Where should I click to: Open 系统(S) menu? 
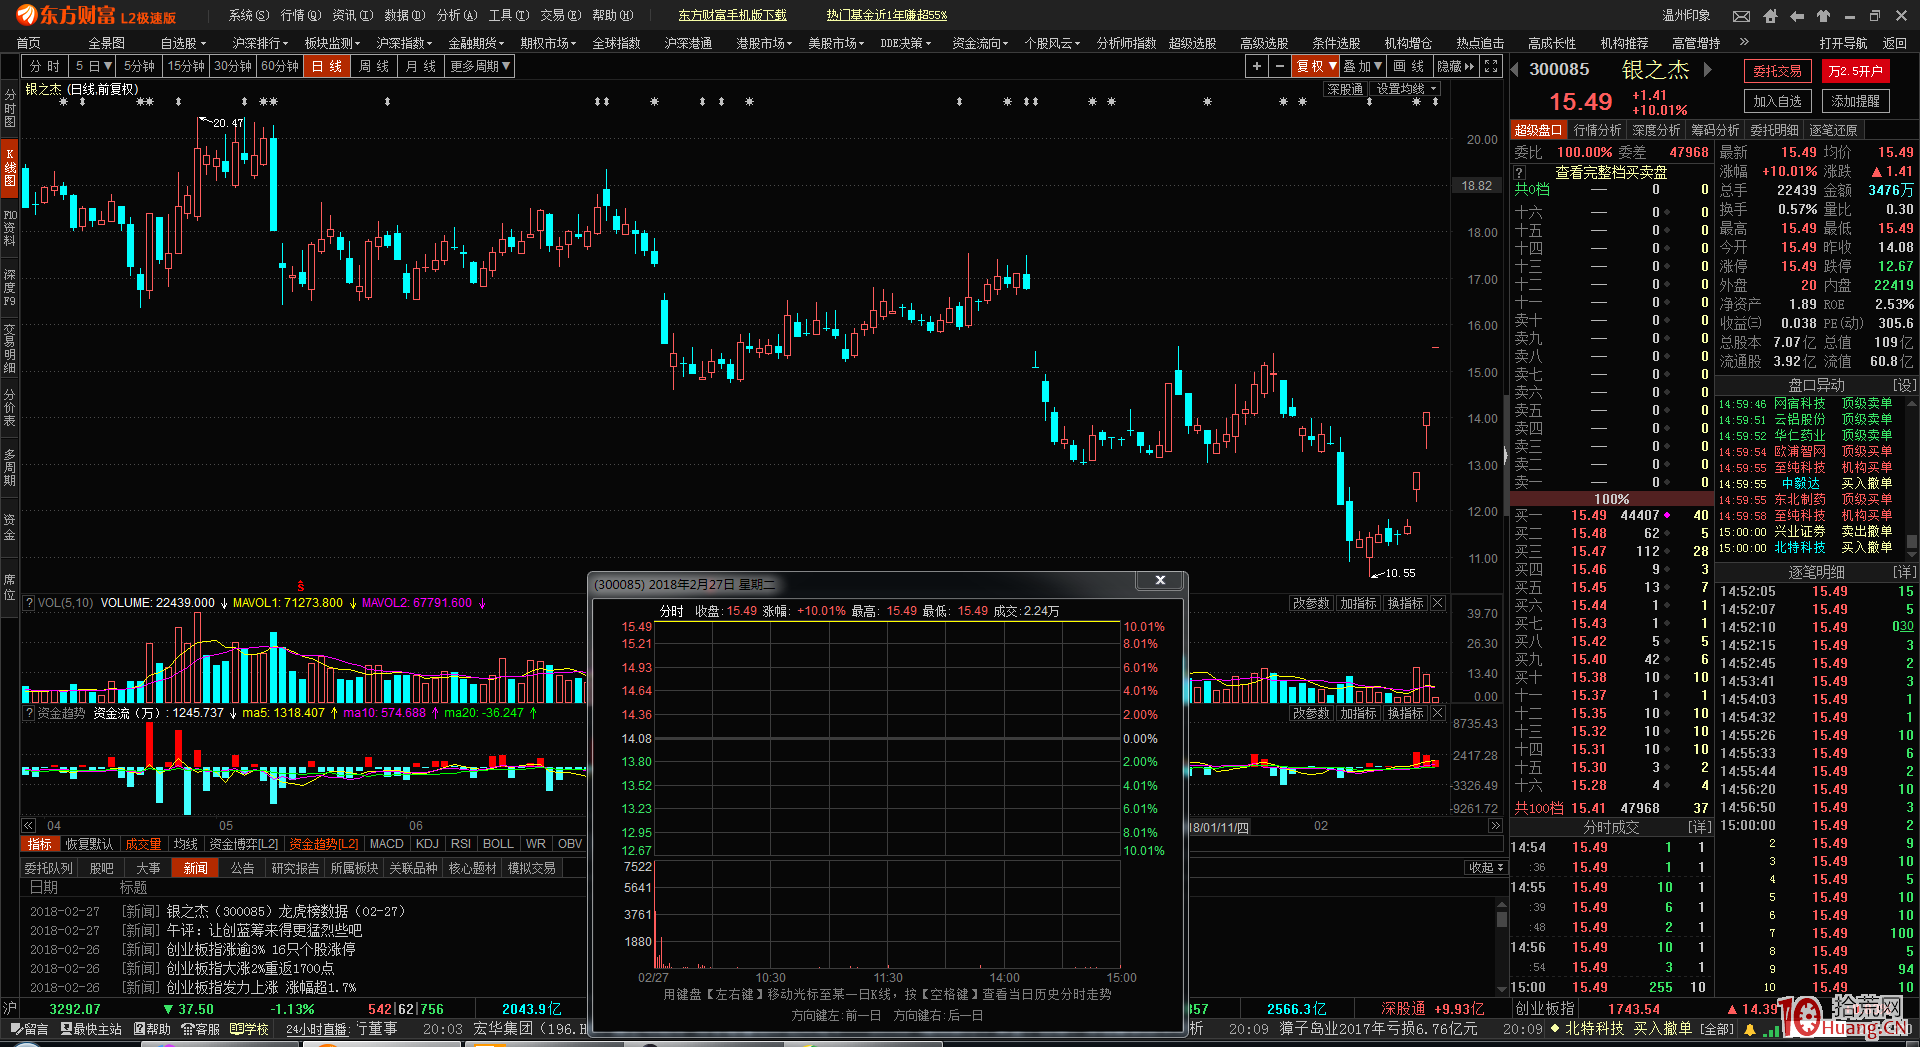(249, 15)
